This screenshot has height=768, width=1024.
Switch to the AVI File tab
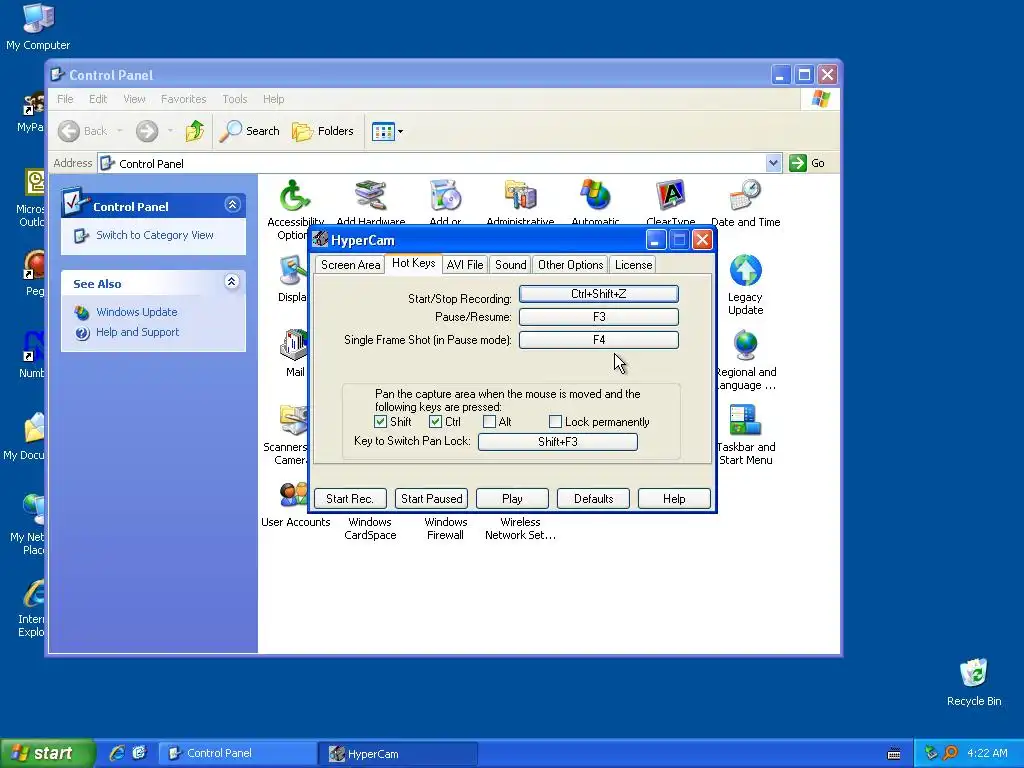(x=464, y=264)
